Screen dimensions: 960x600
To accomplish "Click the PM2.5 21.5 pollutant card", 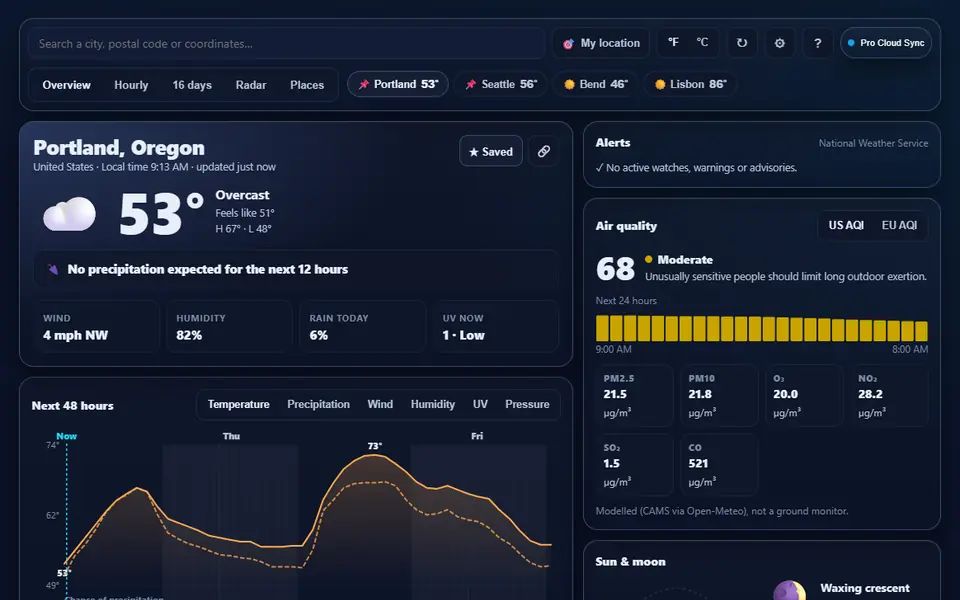I will pos(634,395).
